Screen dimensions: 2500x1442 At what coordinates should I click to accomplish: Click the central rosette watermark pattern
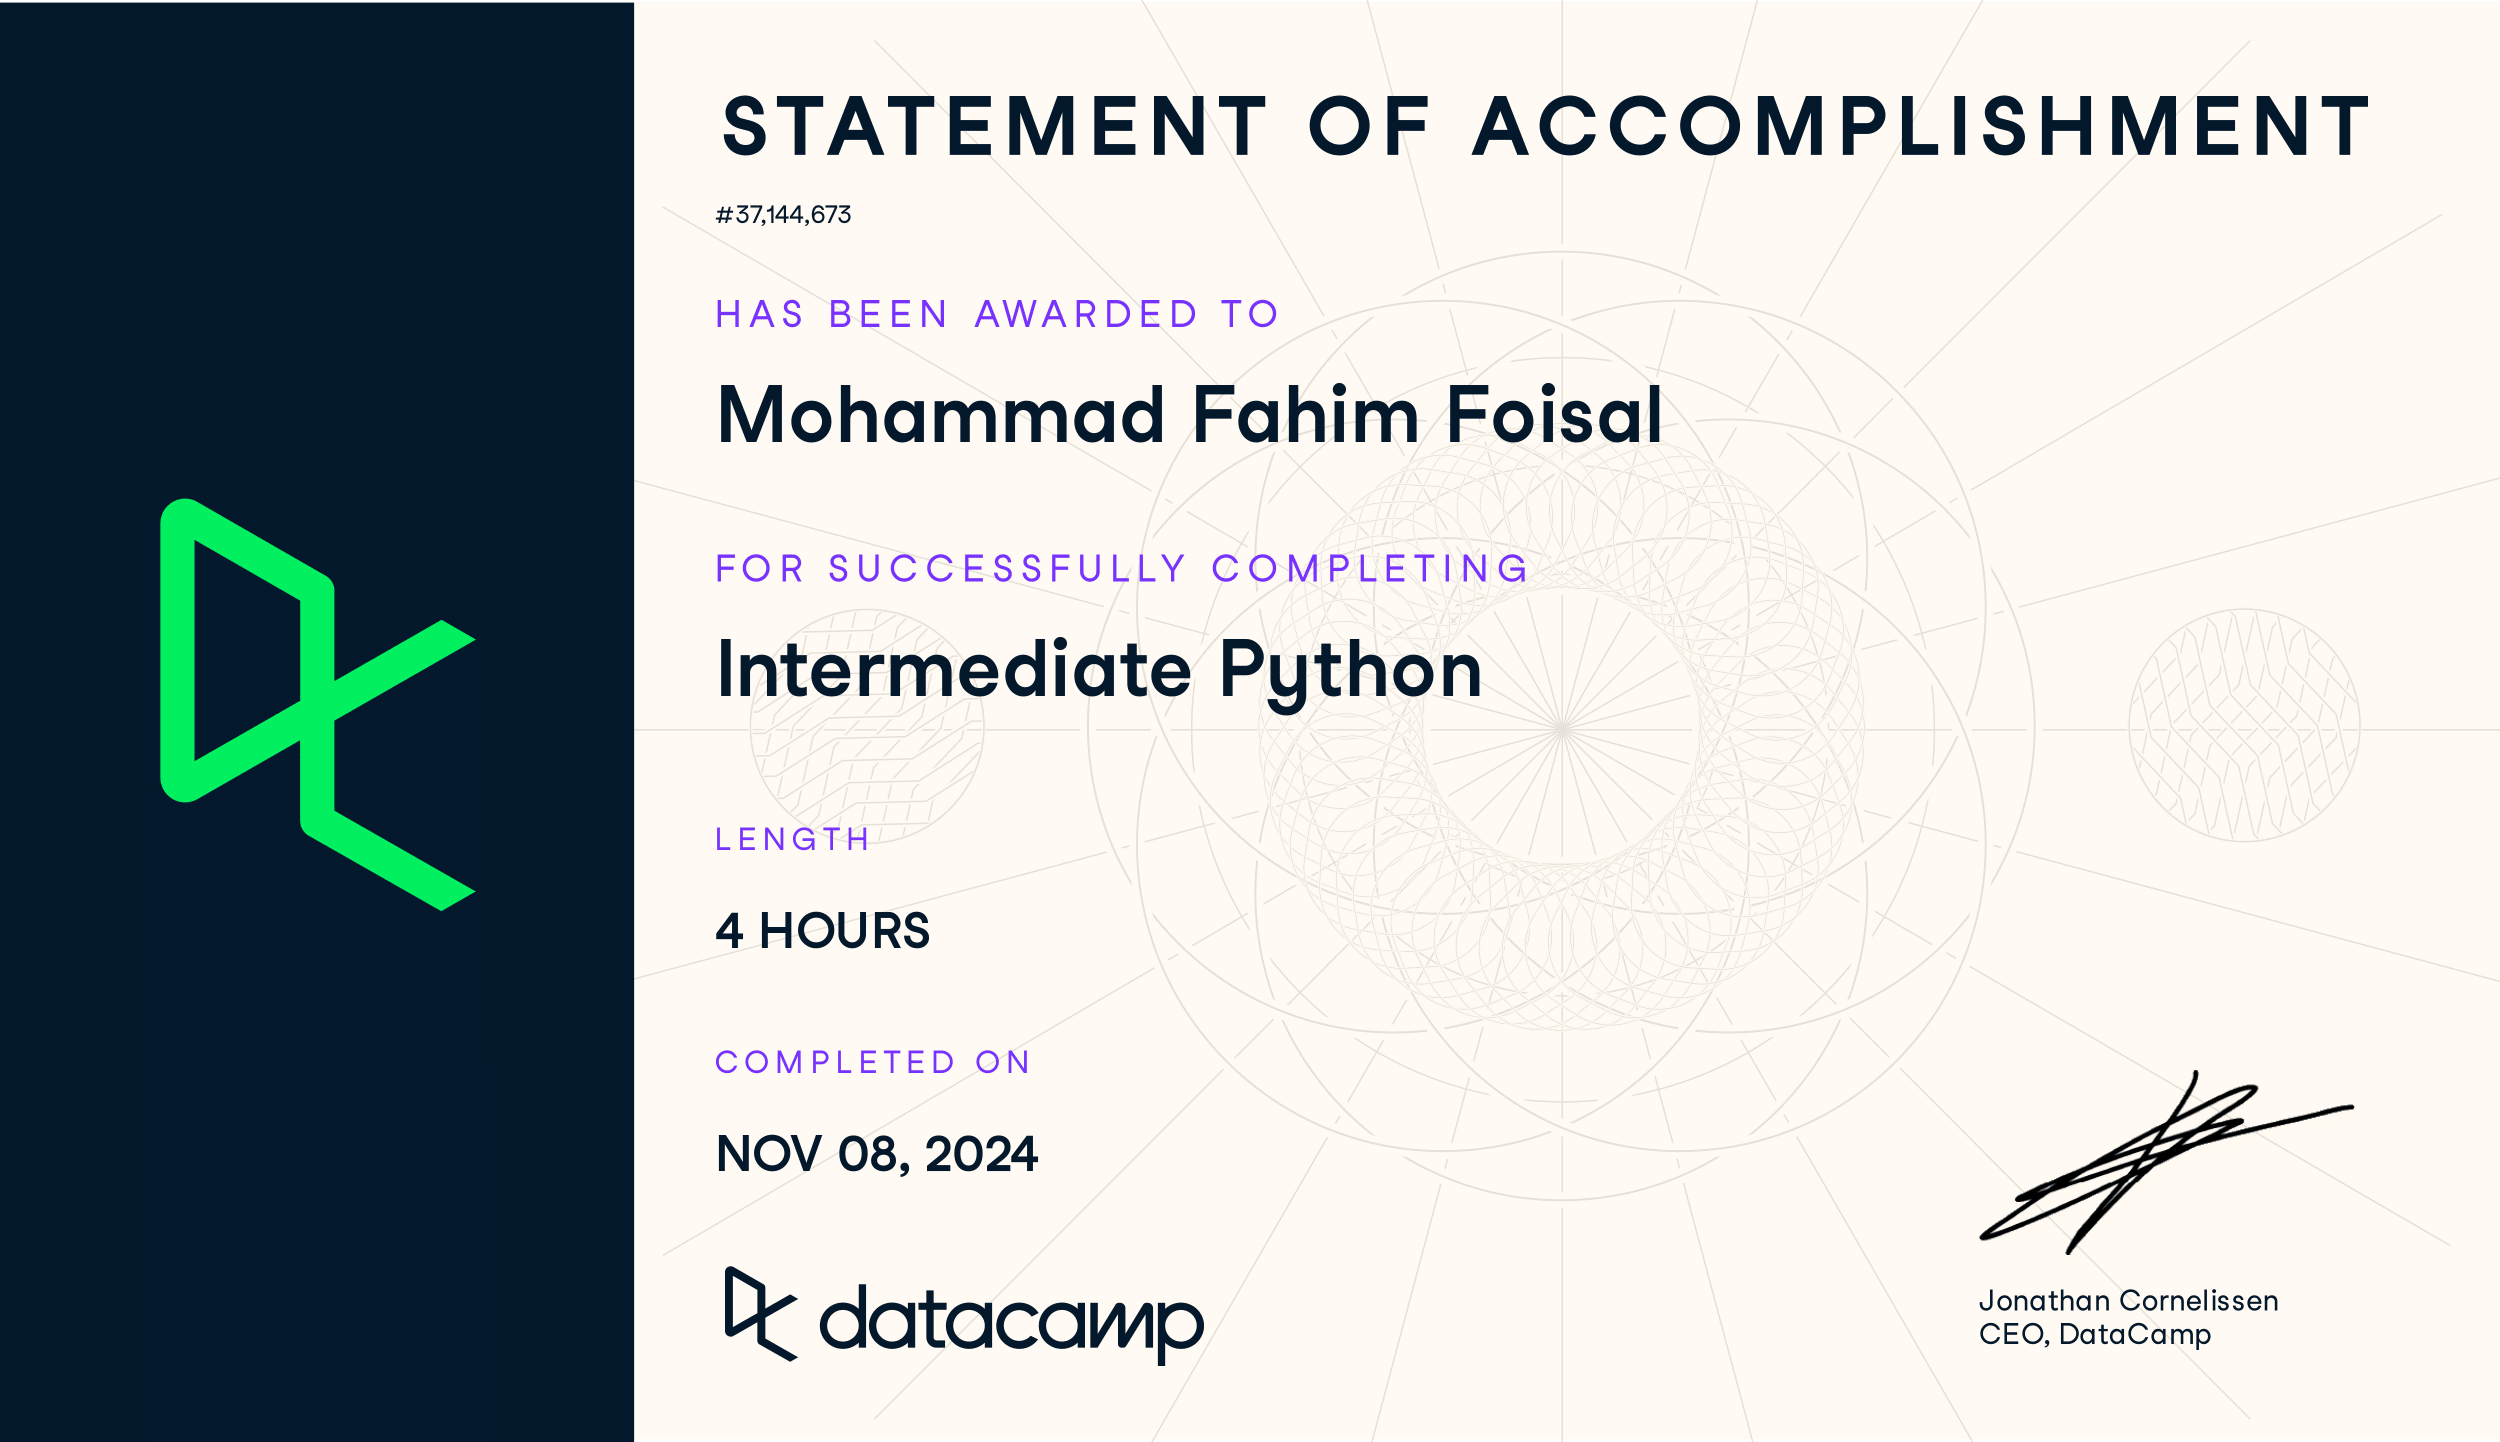(1561, 727)
